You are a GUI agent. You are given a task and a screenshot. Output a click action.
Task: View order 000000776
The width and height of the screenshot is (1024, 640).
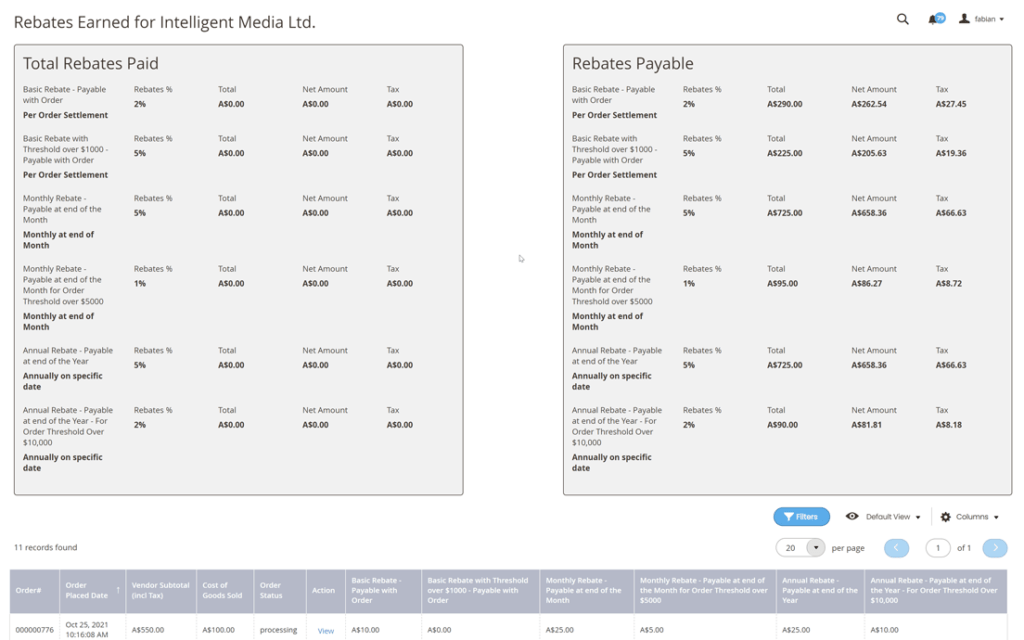point(325,631)
